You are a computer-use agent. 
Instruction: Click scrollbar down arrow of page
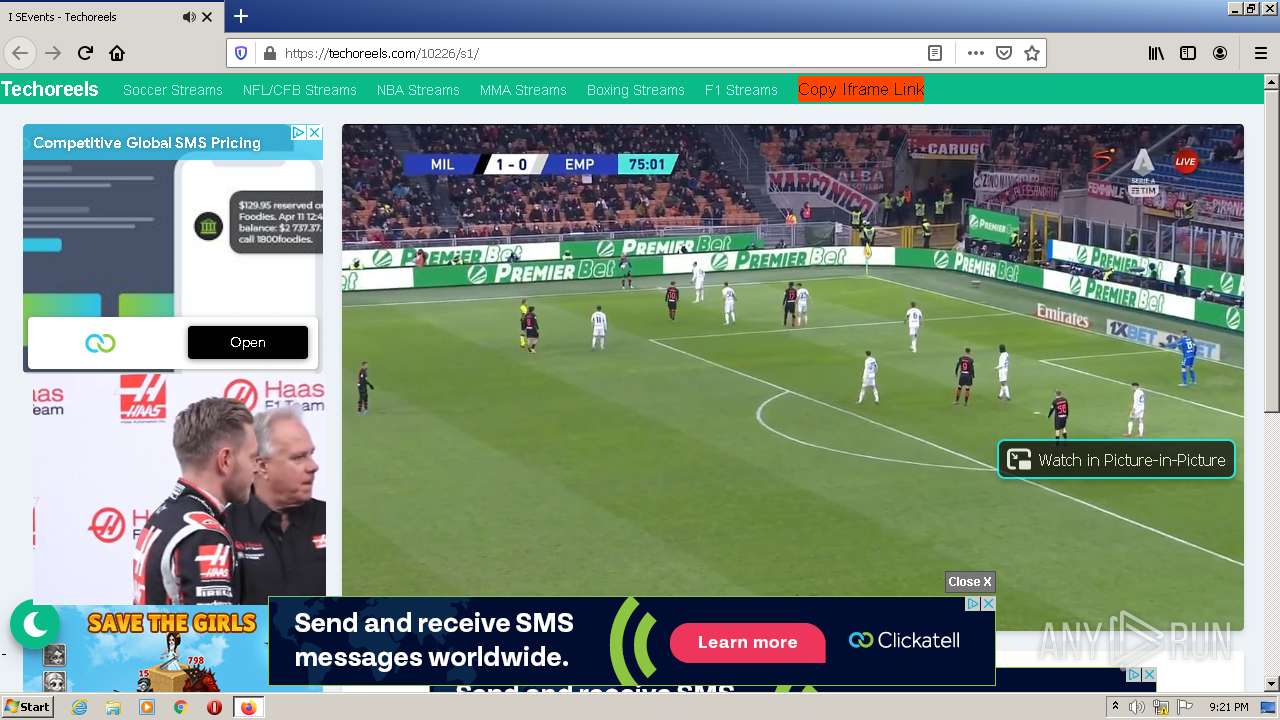click(x=1271, y=684)
